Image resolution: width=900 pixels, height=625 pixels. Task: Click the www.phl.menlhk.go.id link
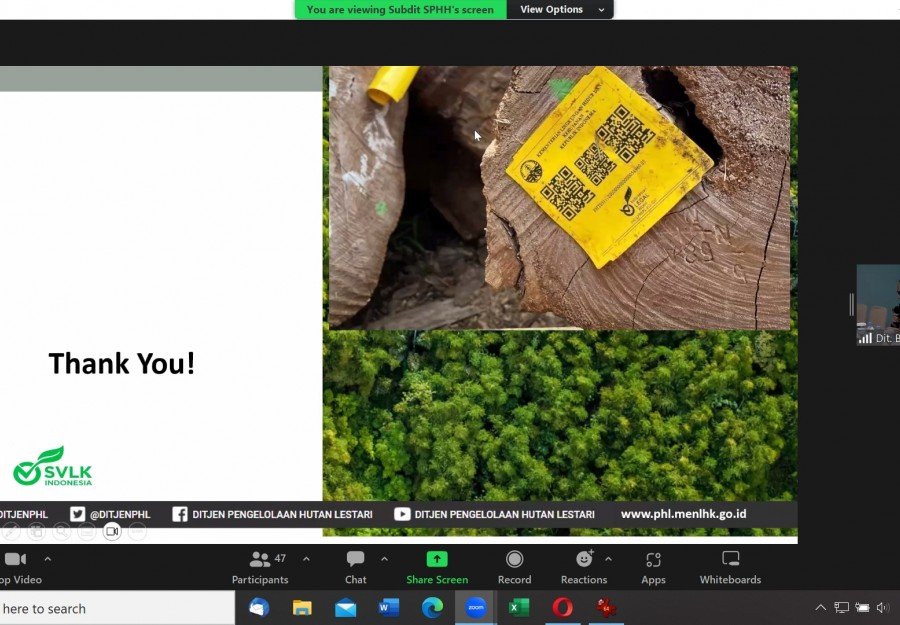pyautogui.click(x=684, y=514)
